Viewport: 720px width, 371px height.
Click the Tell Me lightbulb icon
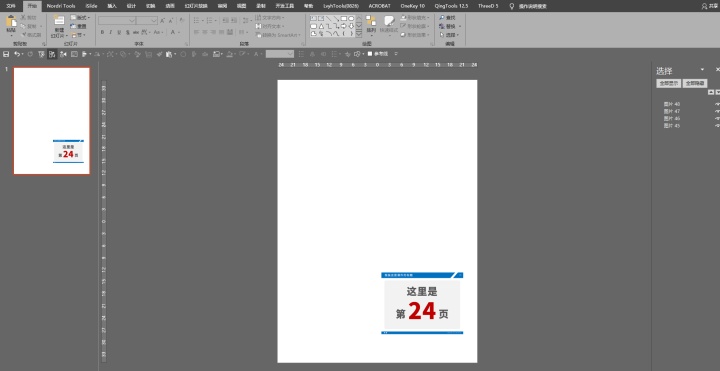512,6
